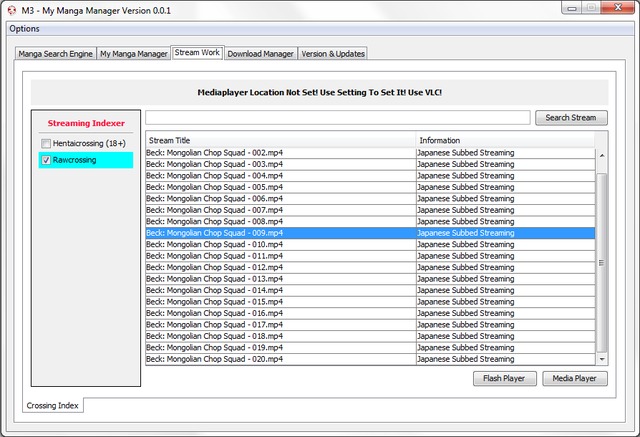Sort by Stream Title column header
640x437 pixels.
tap(280, 140)
